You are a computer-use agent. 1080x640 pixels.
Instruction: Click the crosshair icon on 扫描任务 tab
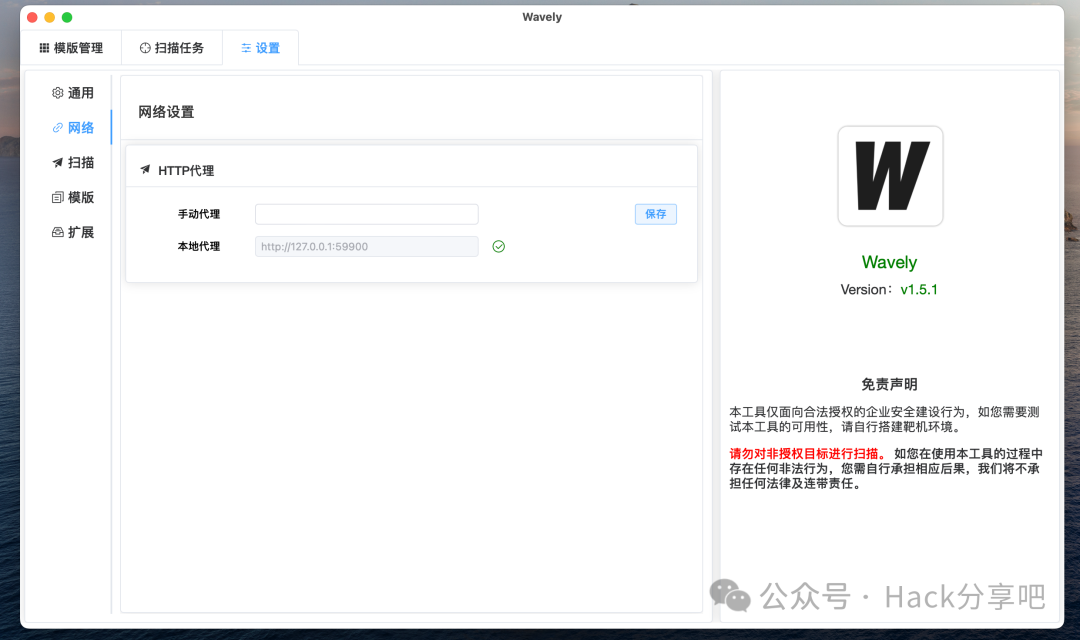[145, 48]
